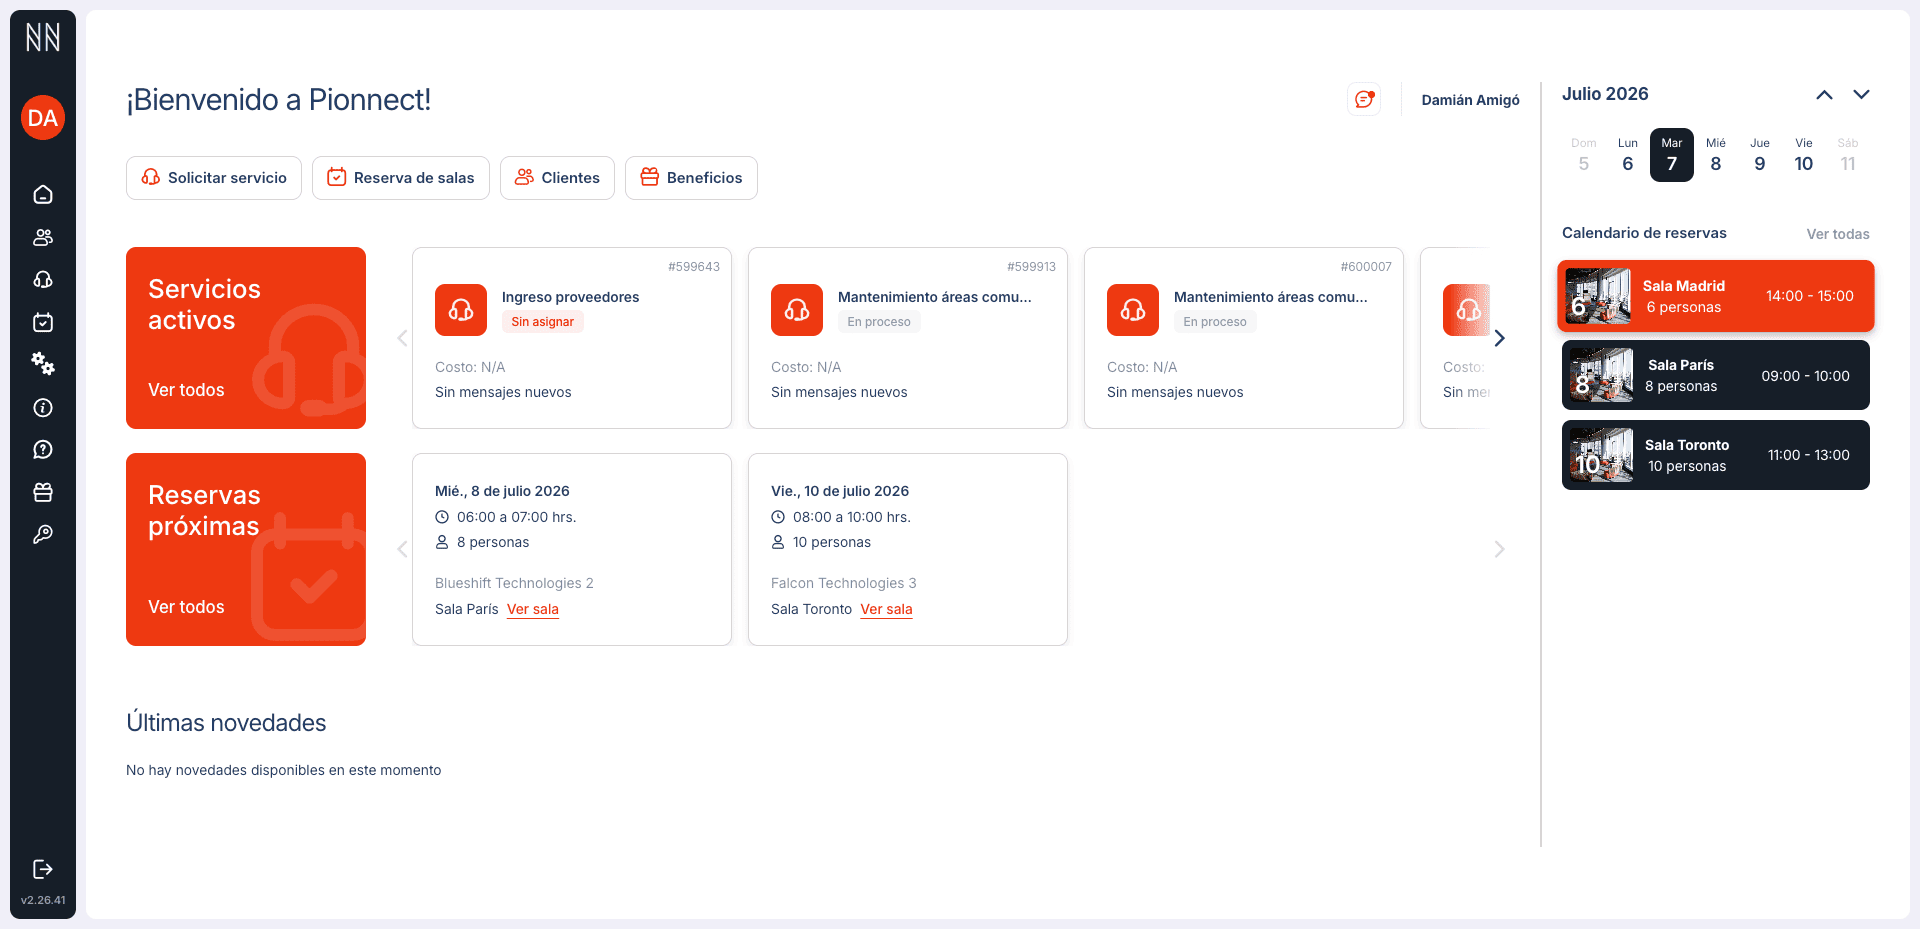Click the NN logo at top of sidebar
This screenshot has height=929, width=1920.
(43, 38)
